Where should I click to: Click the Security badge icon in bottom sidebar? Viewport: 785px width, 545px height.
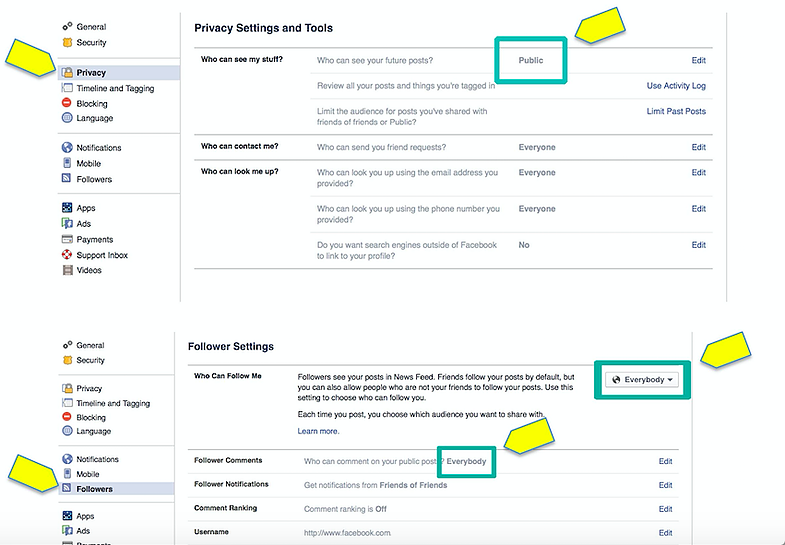[67, 360]
